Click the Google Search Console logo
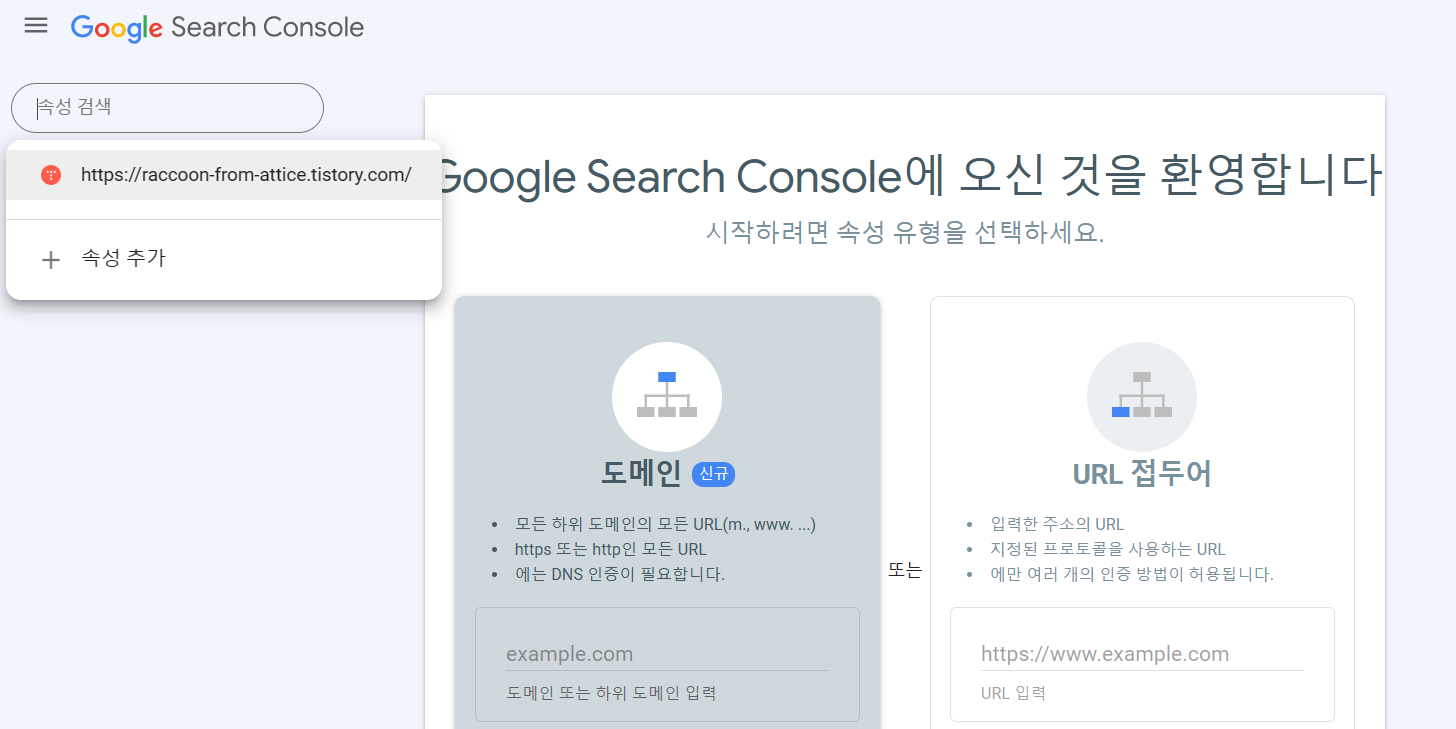The image size is (1456, 729). pos(217,27)
